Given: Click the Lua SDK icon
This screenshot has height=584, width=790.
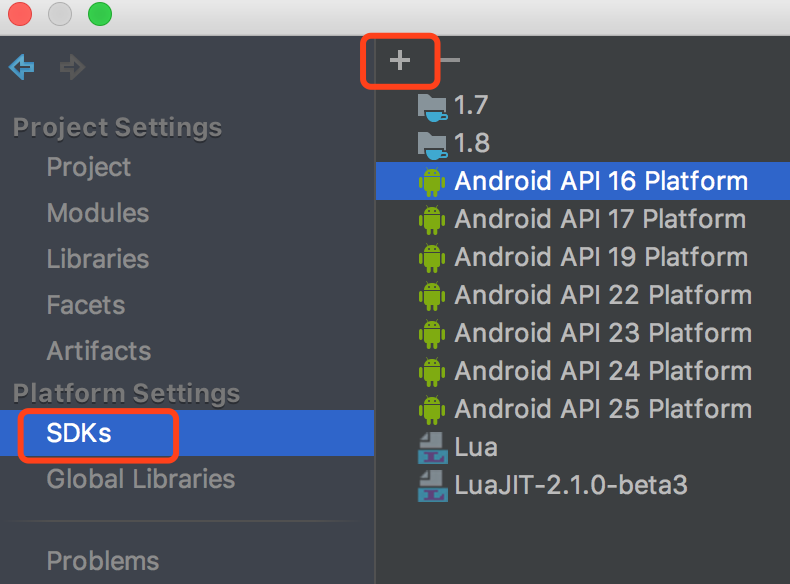Looking at the screenshot, I should 432,447.
